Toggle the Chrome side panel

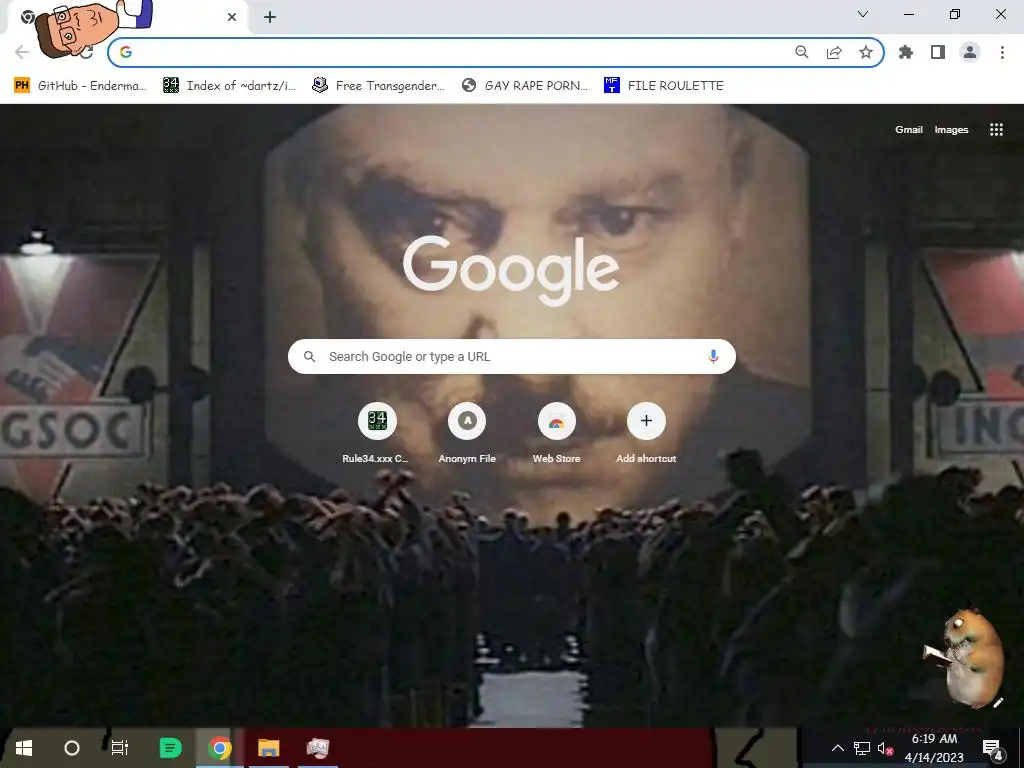pos(938,52)
